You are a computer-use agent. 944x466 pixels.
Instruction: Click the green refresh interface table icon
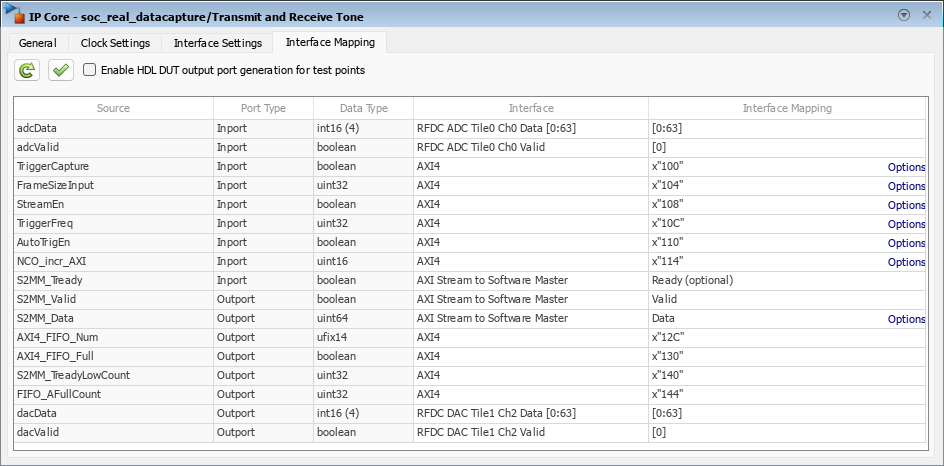[27, 70]
